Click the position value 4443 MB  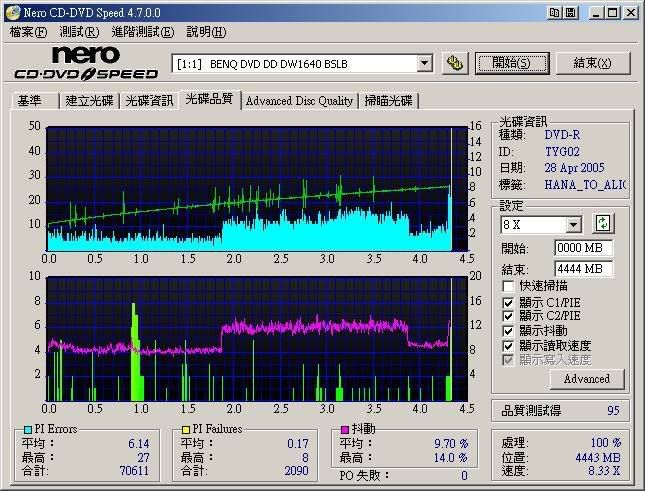tap(598, 458)
